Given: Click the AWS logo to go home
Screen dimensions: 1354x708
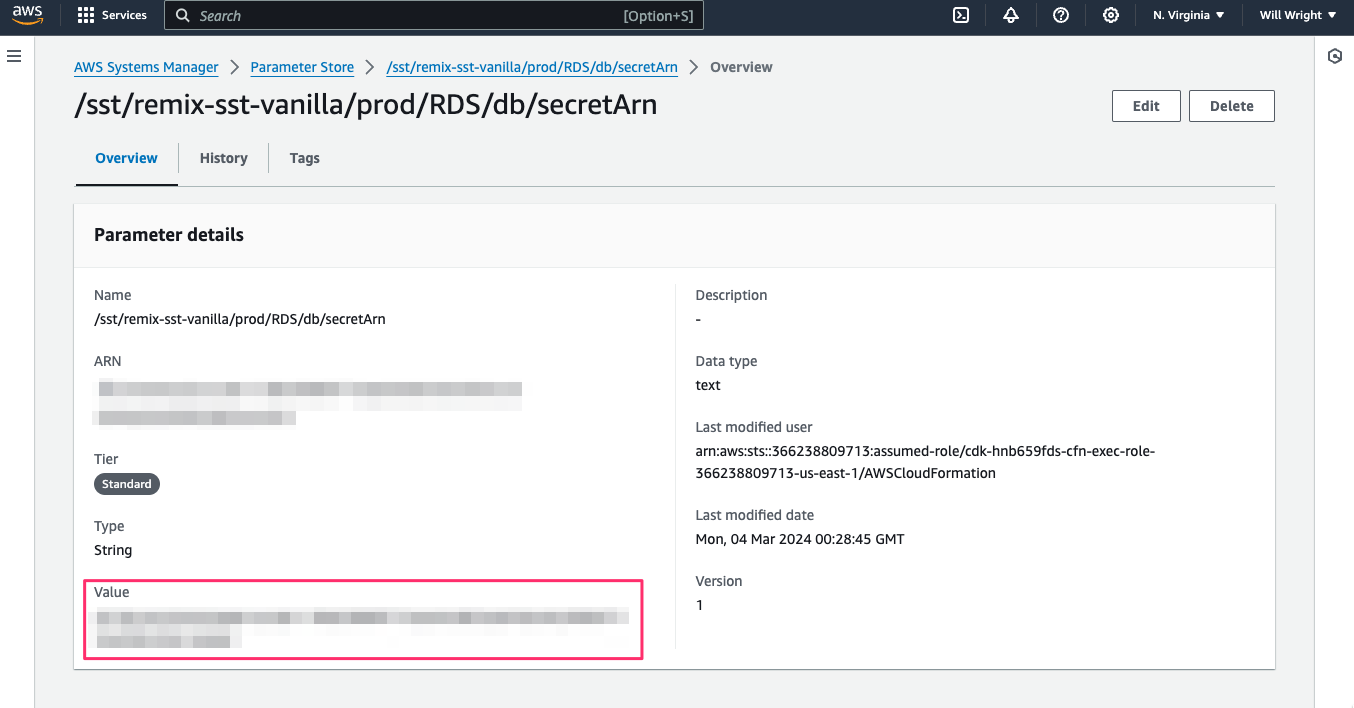Looking at the screenshot, I should pos(27,14).
